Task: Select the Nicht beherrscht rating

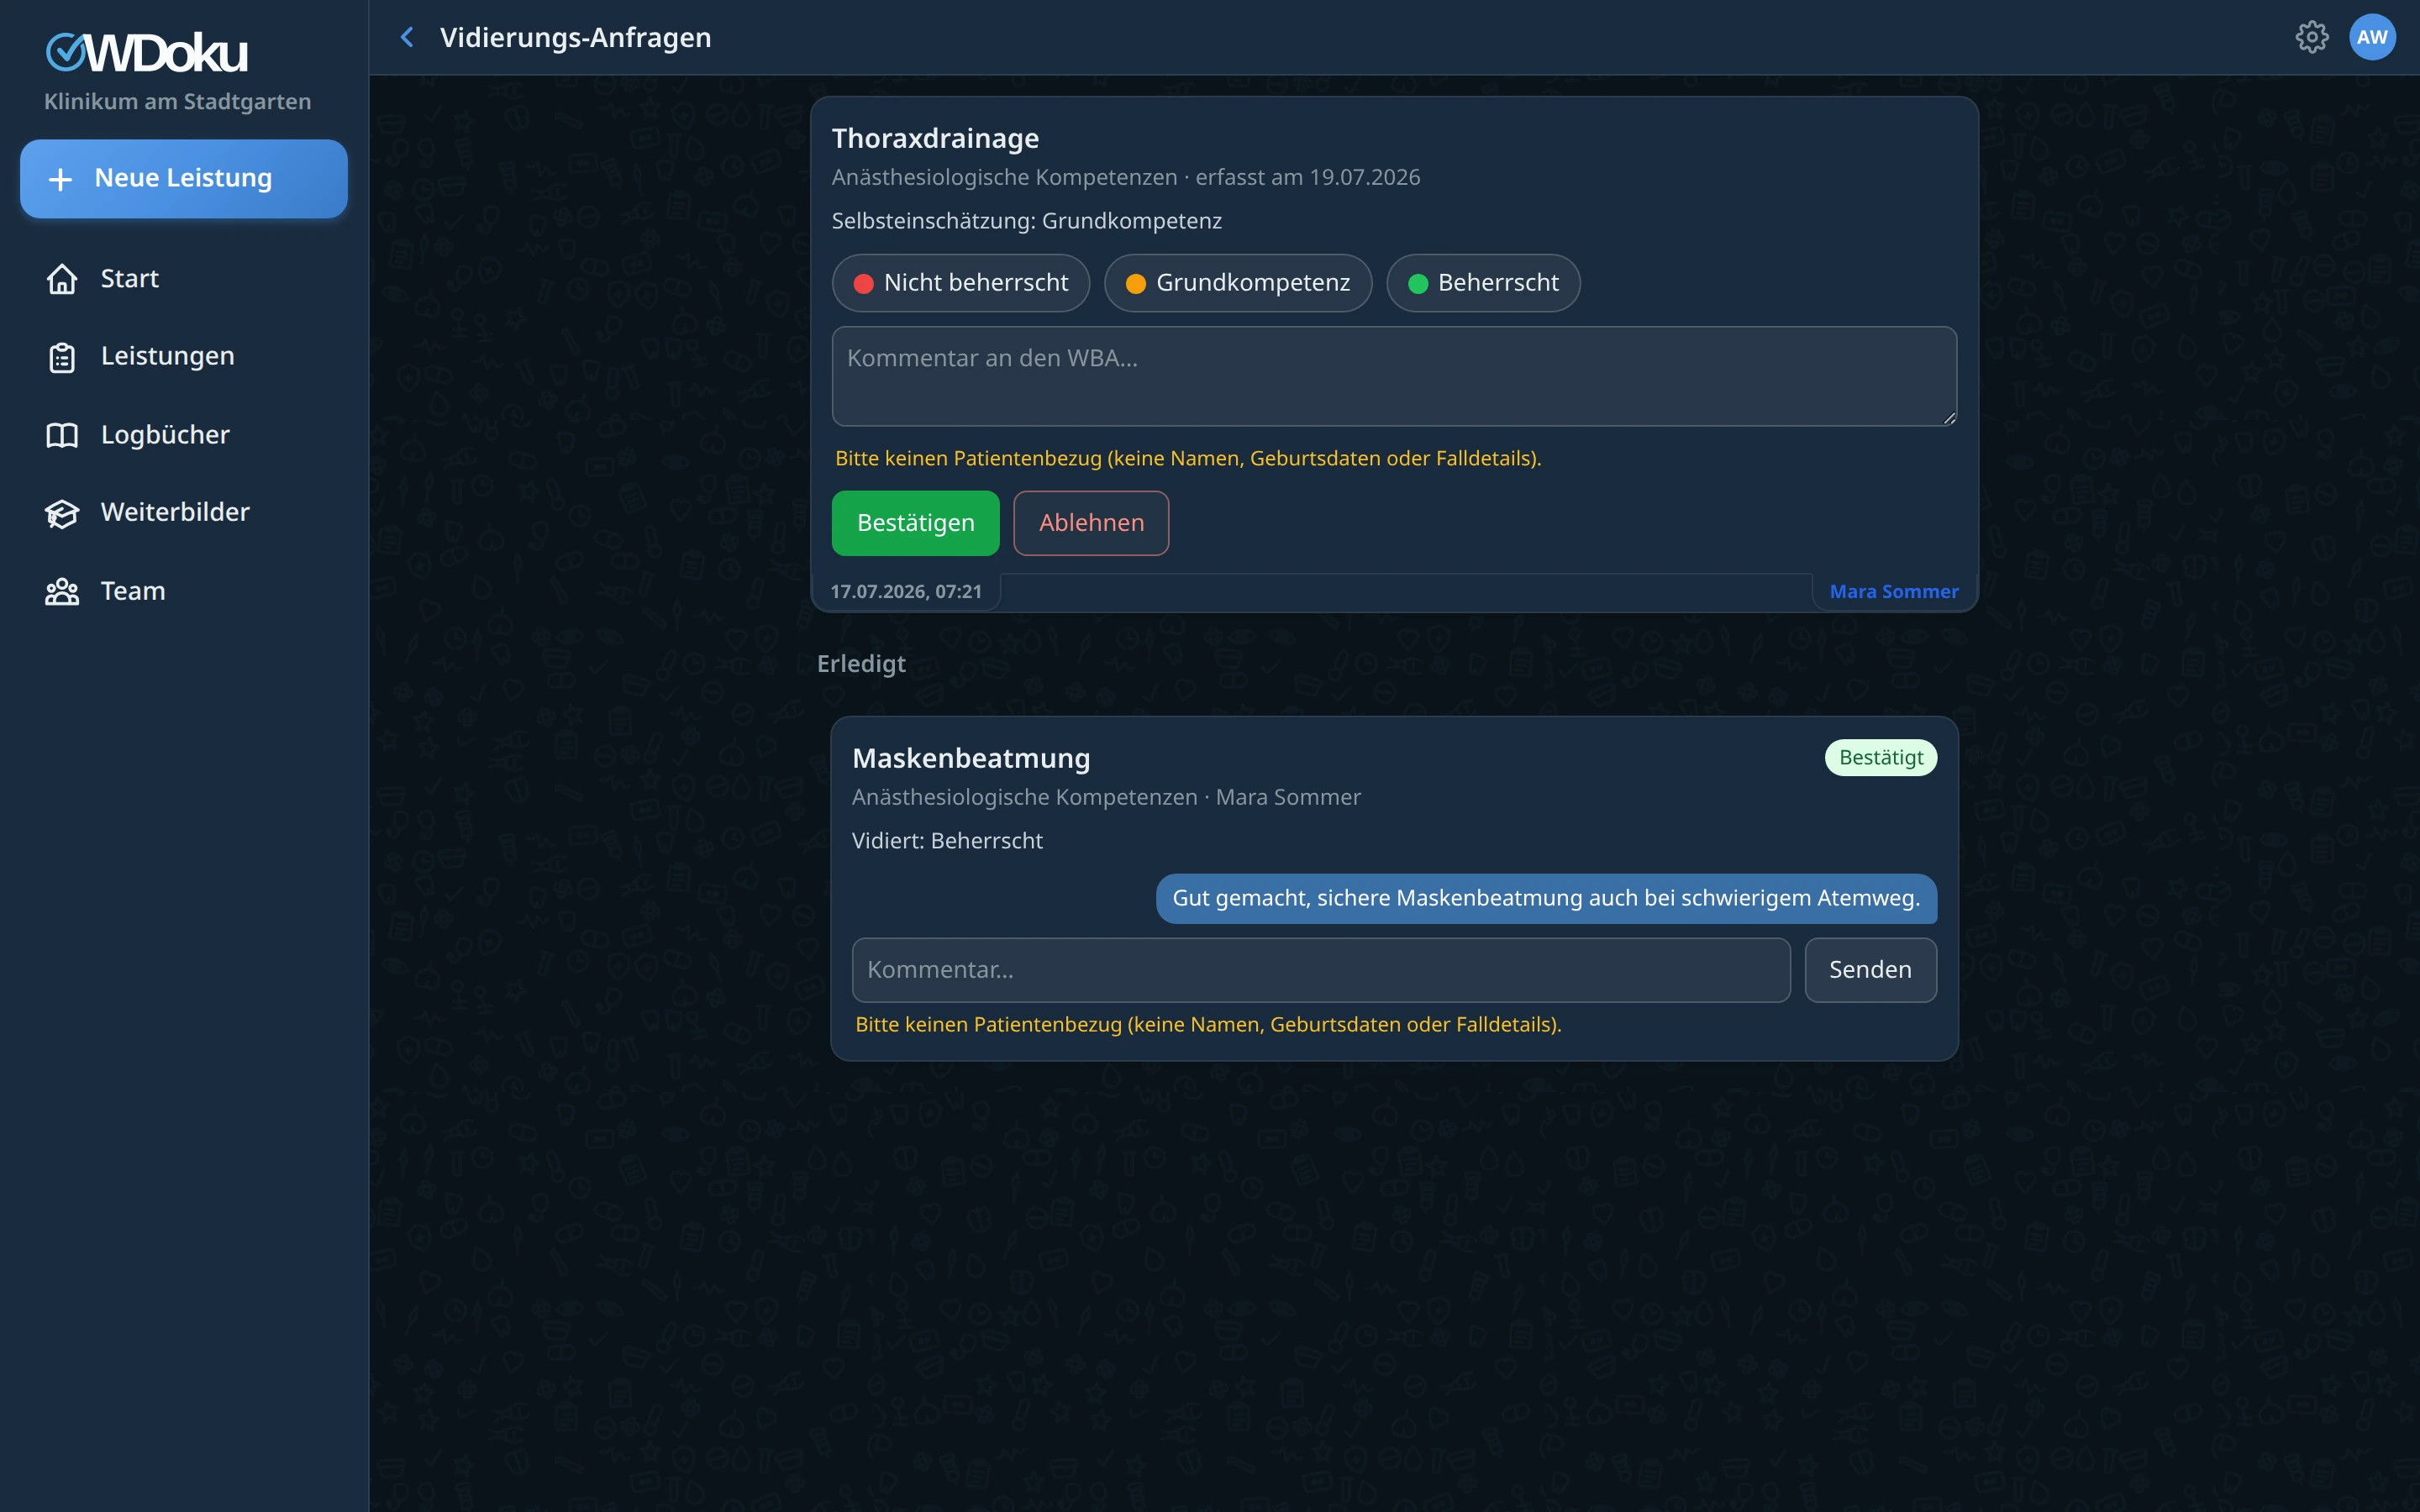Action: 960,283
